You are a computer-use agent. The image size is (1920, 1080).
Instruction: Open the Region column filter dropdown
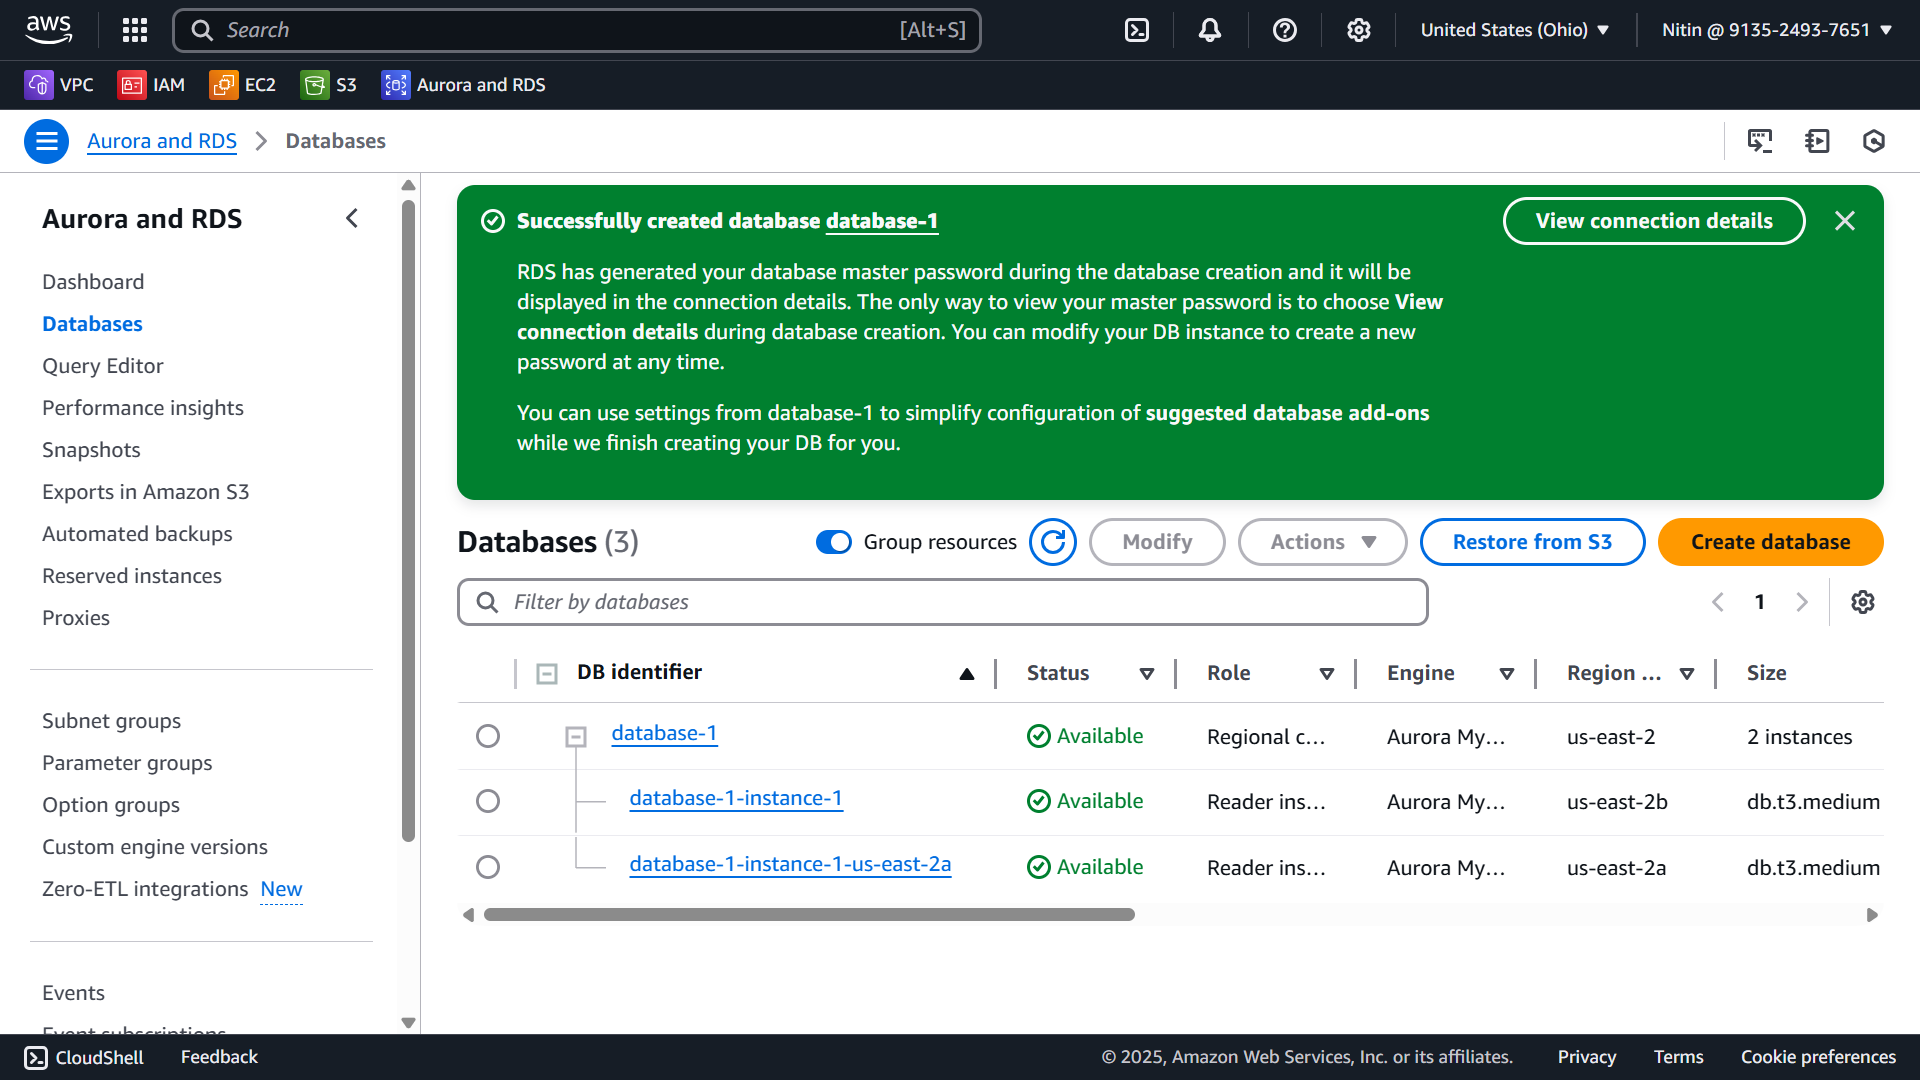tap(1687, 674)
